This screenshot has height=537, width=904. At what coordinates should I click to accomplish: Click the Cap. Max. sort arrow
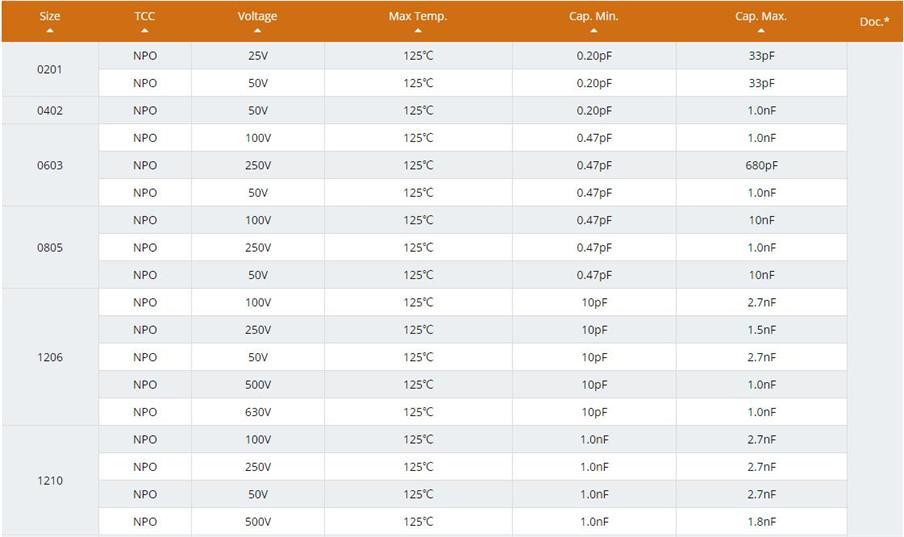[x=761, y=31]
